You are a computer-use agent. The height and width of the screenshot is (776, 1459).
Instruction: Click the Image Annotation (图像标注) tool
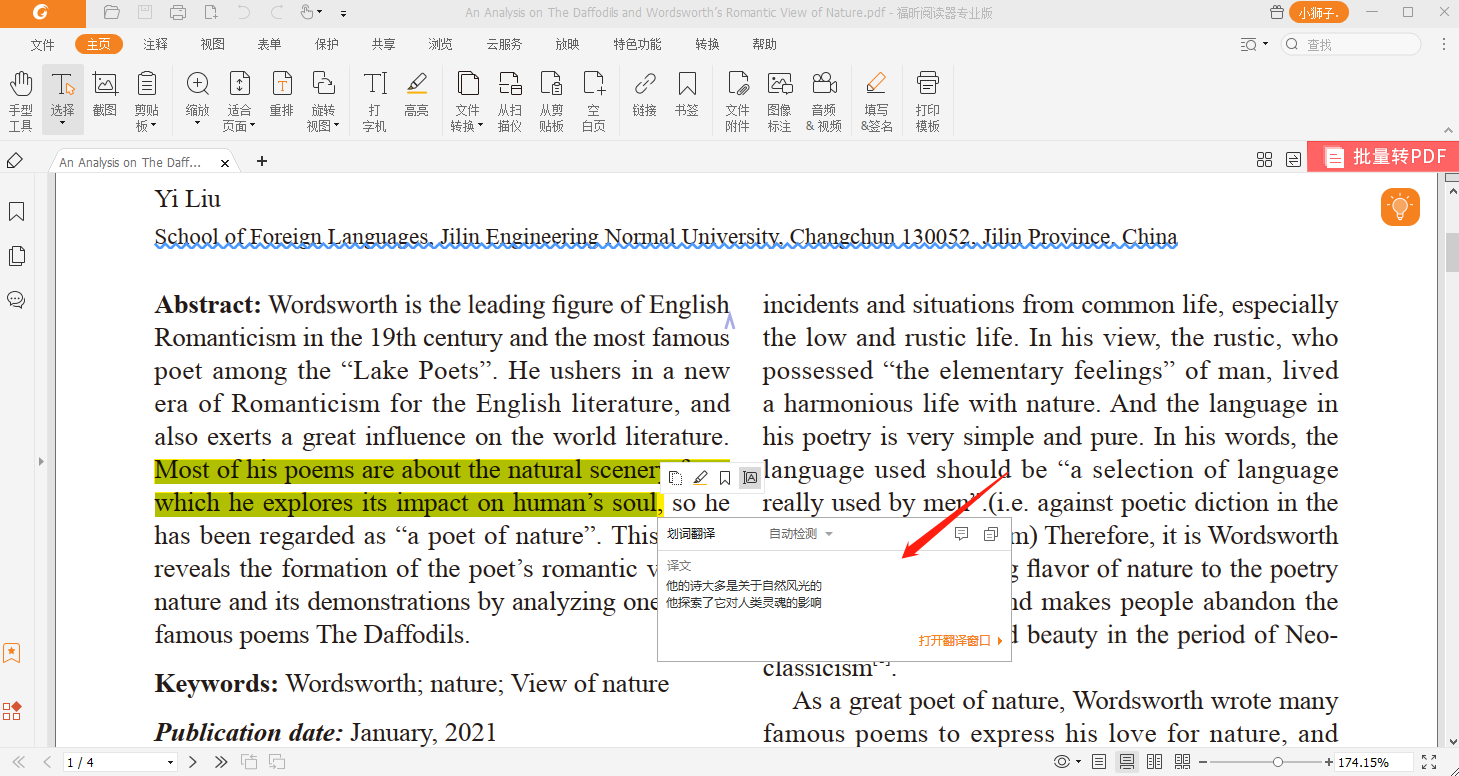(x=780, y=100)
